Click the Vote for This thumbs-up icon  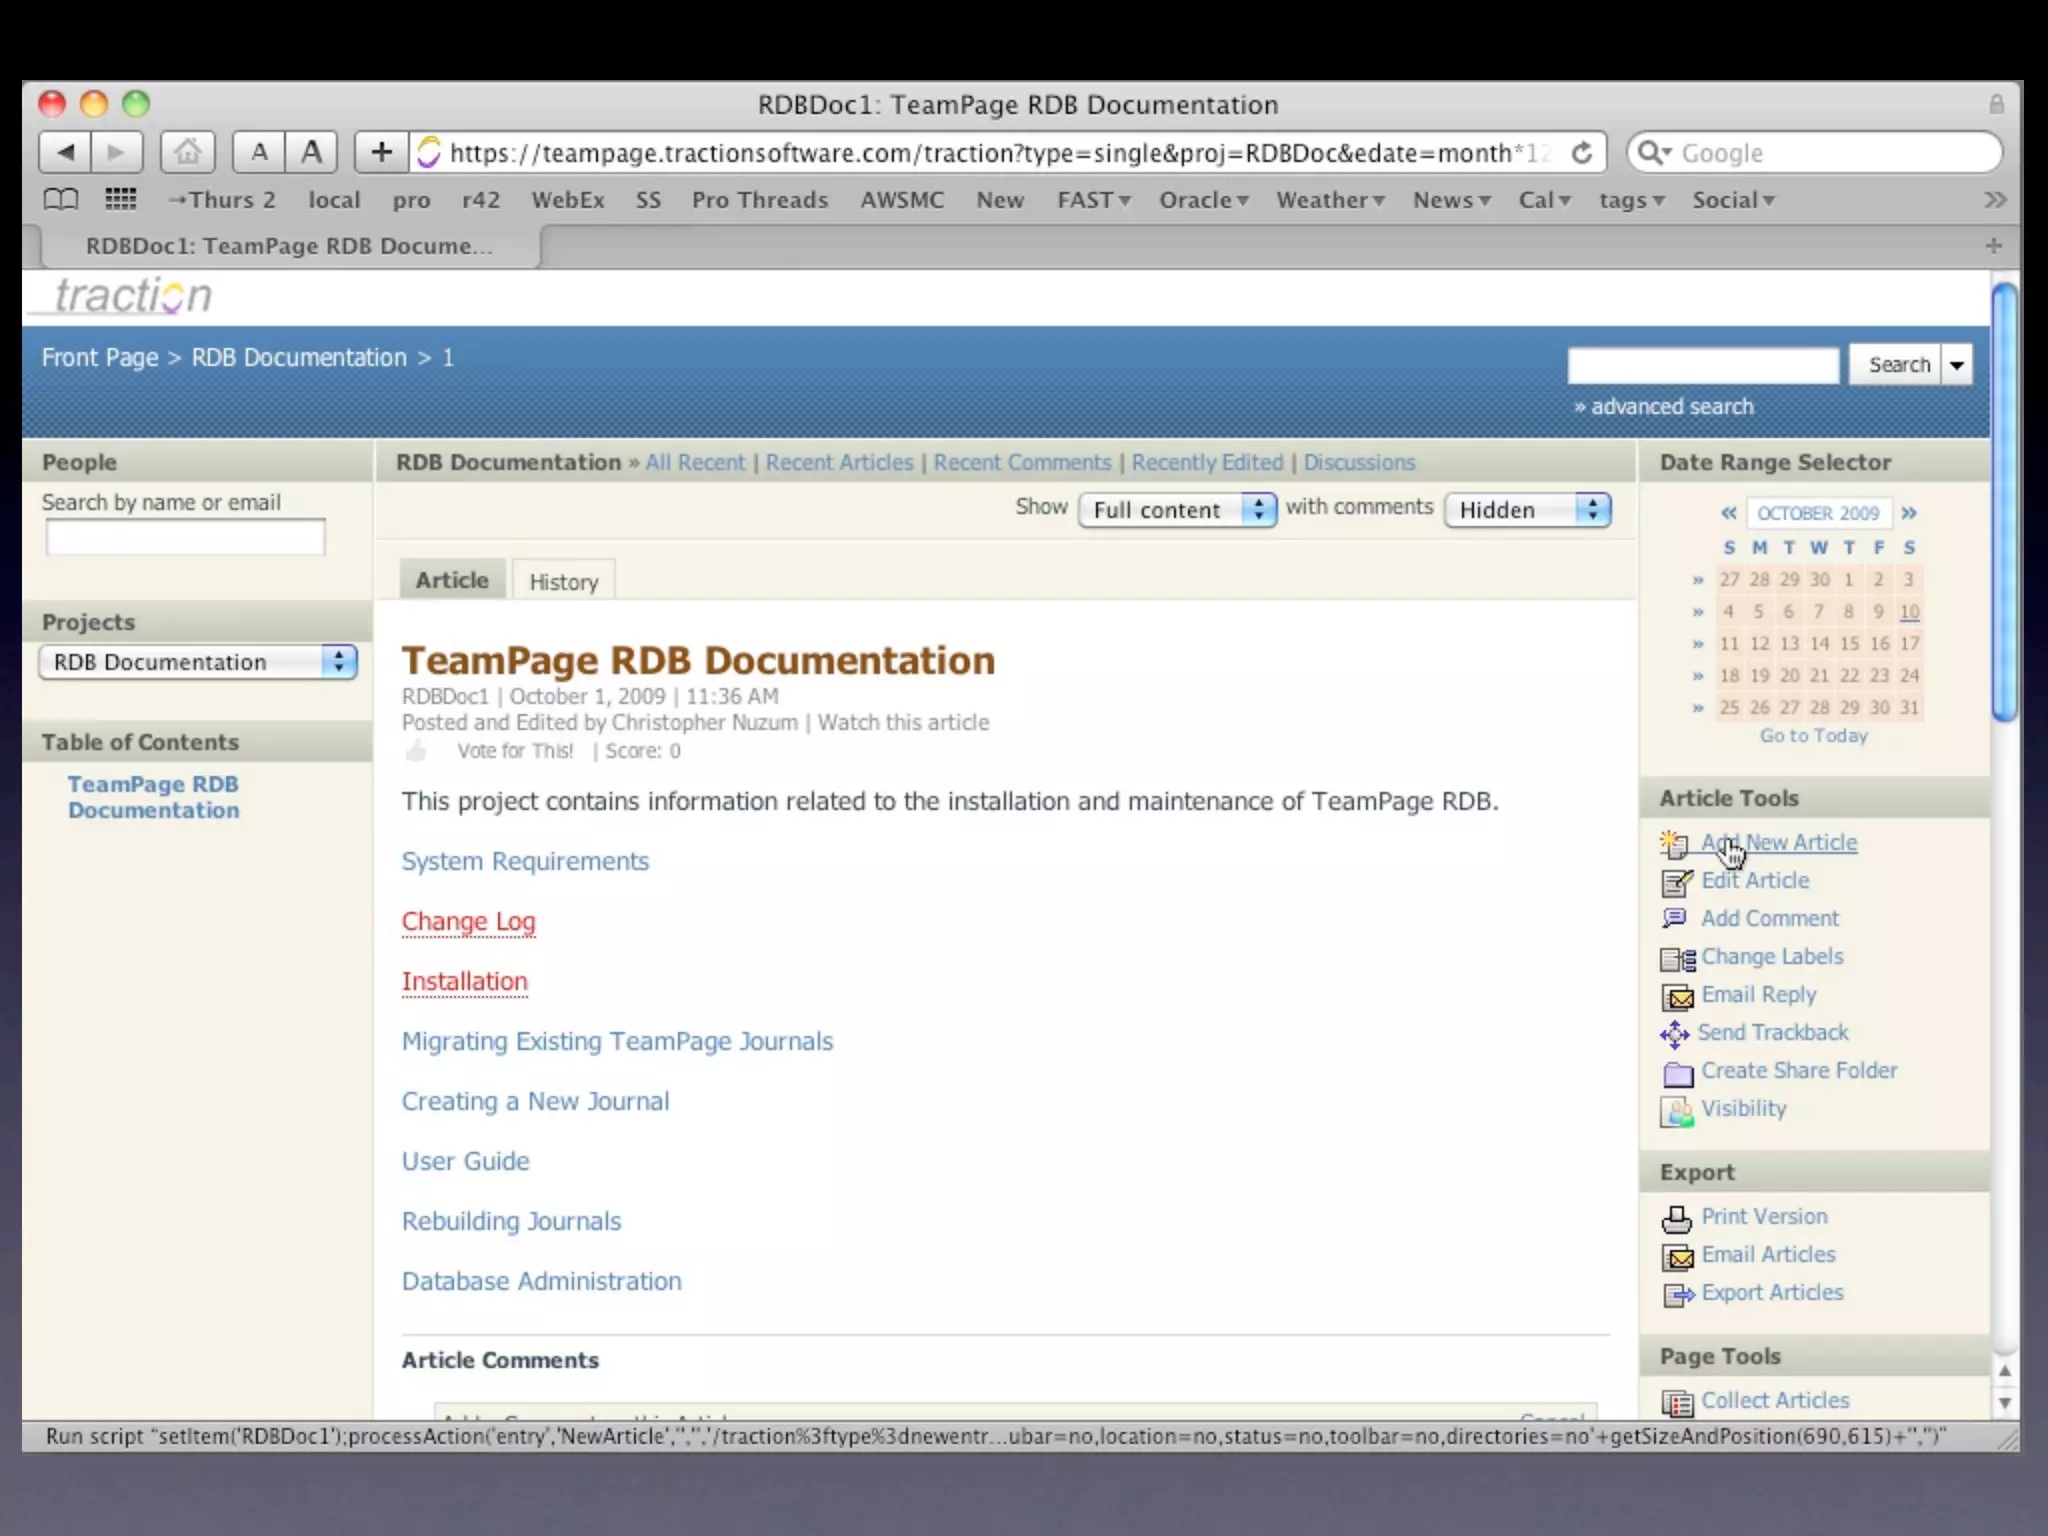click(x=416, y=751)
